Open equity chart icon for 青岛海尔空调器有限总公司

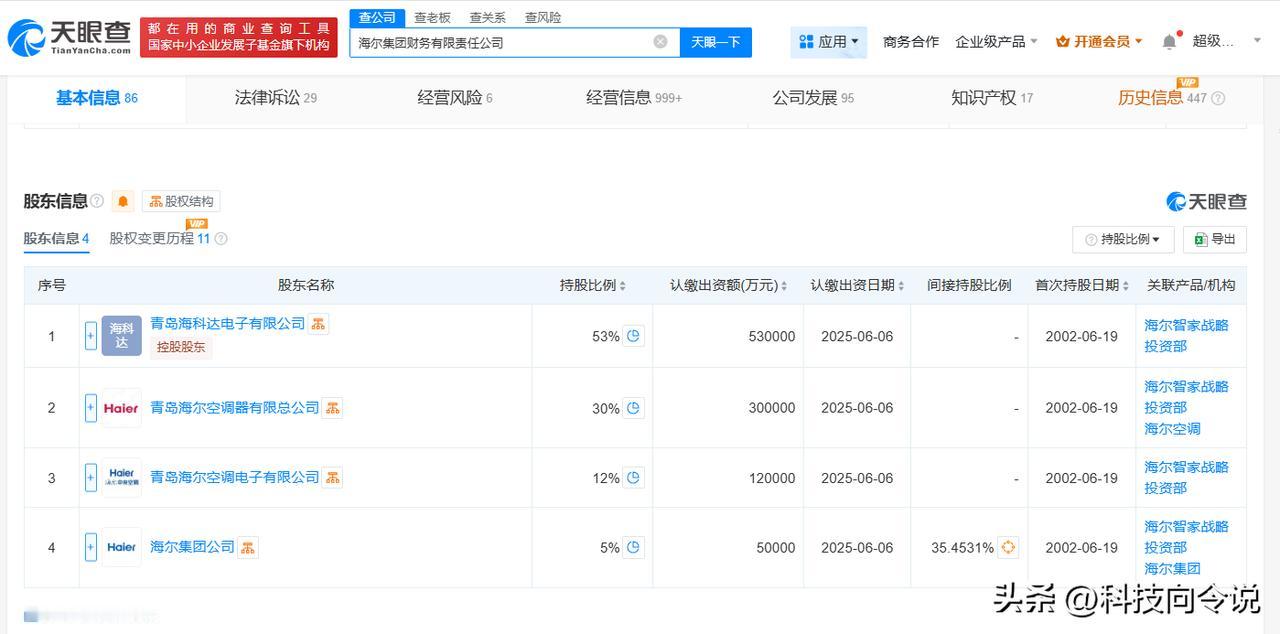pos(332,408)
